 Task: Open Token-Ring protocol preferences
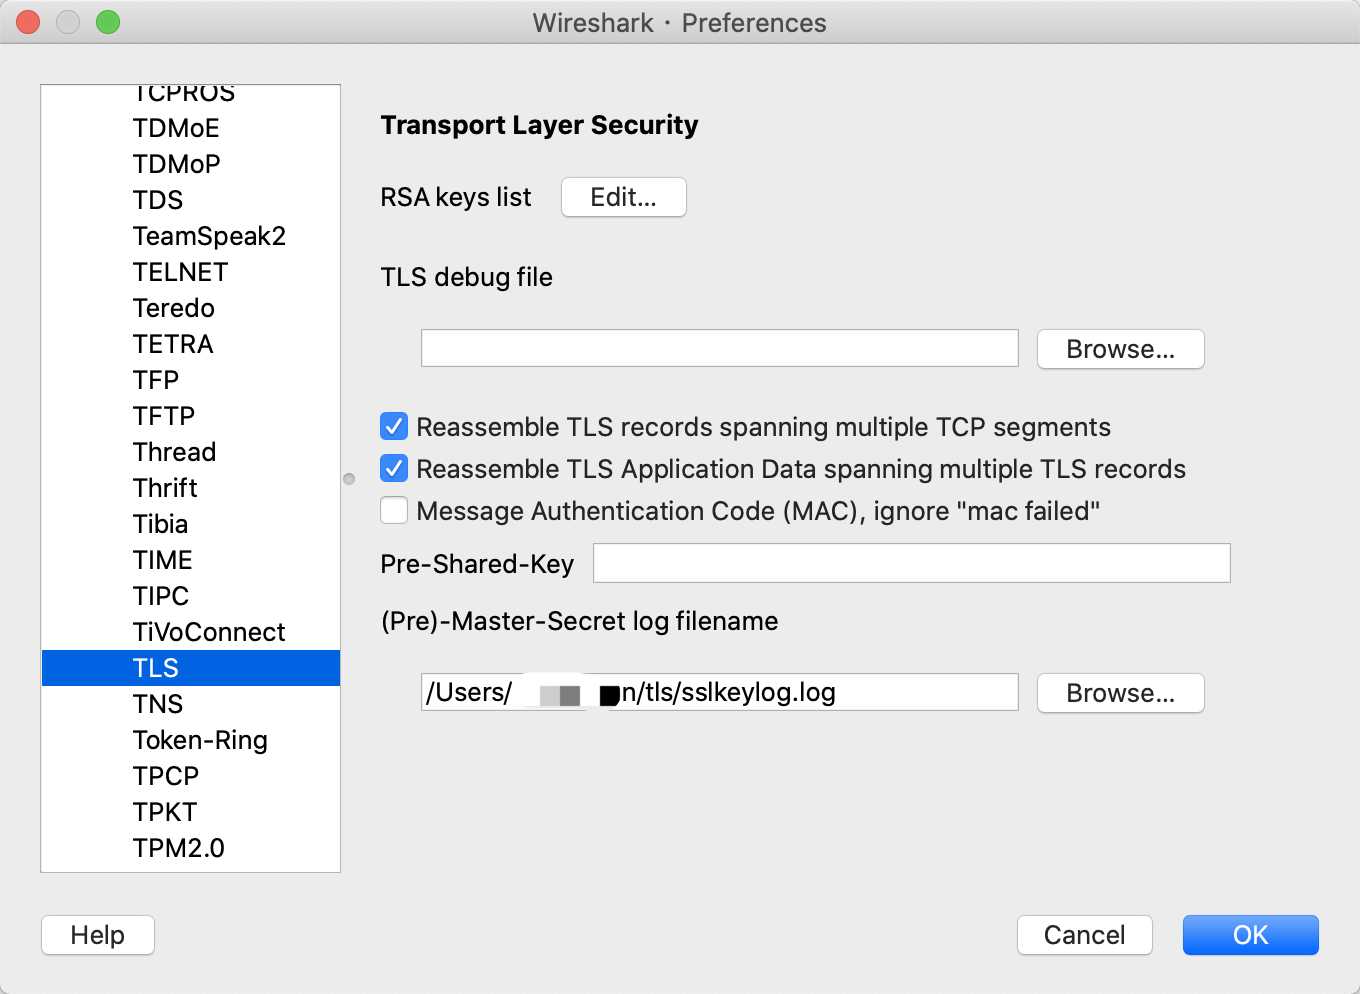click(x=190, y=740)
